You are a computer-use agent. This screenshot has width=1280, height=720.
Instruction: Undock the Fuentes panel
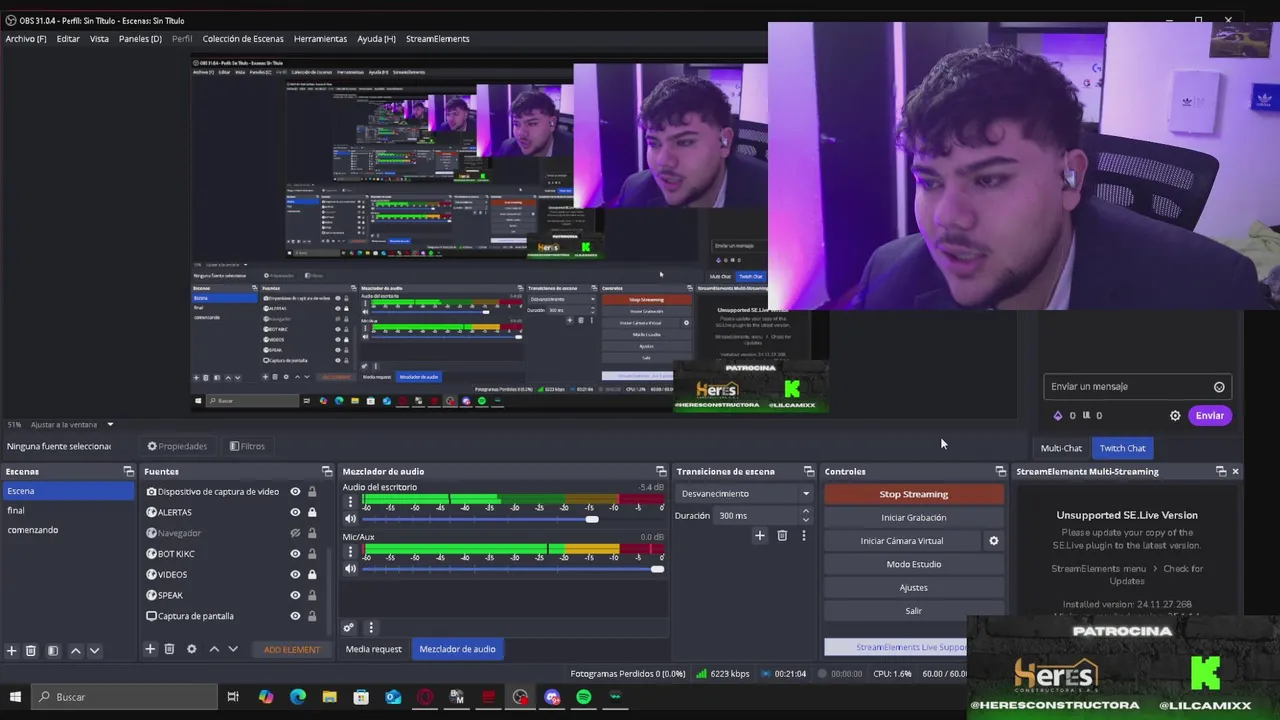[326, 472]
